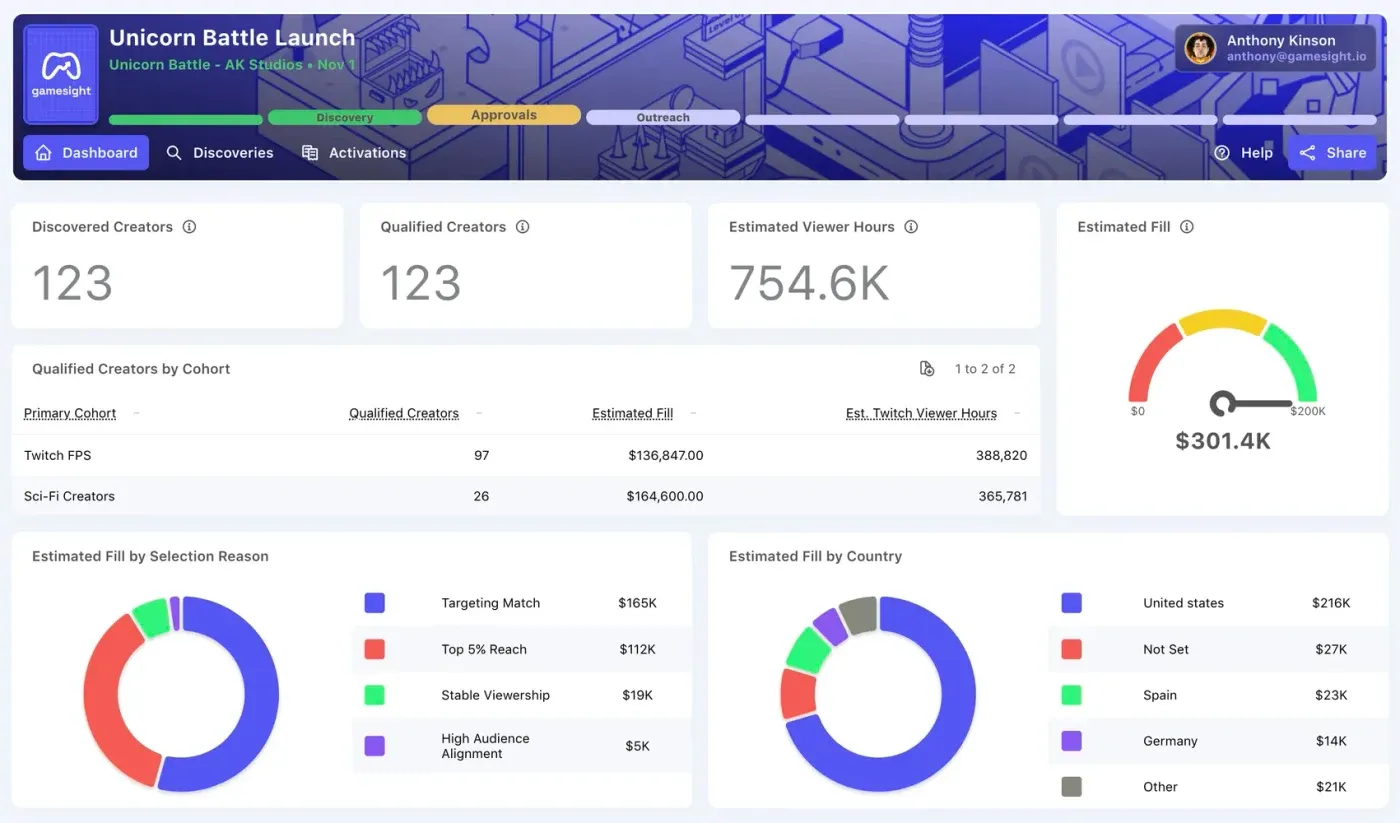Click the Selection Reason donut chart

[181, 694]
